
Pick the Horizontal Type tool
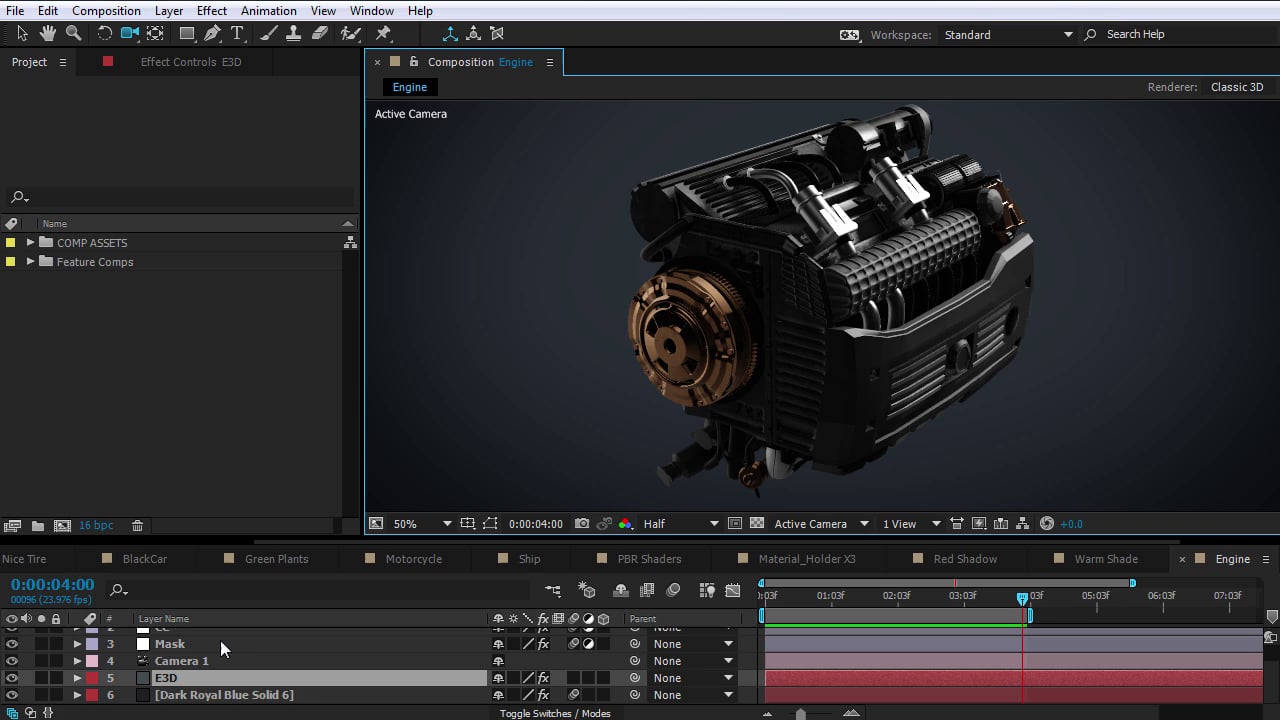pos(238,33)
